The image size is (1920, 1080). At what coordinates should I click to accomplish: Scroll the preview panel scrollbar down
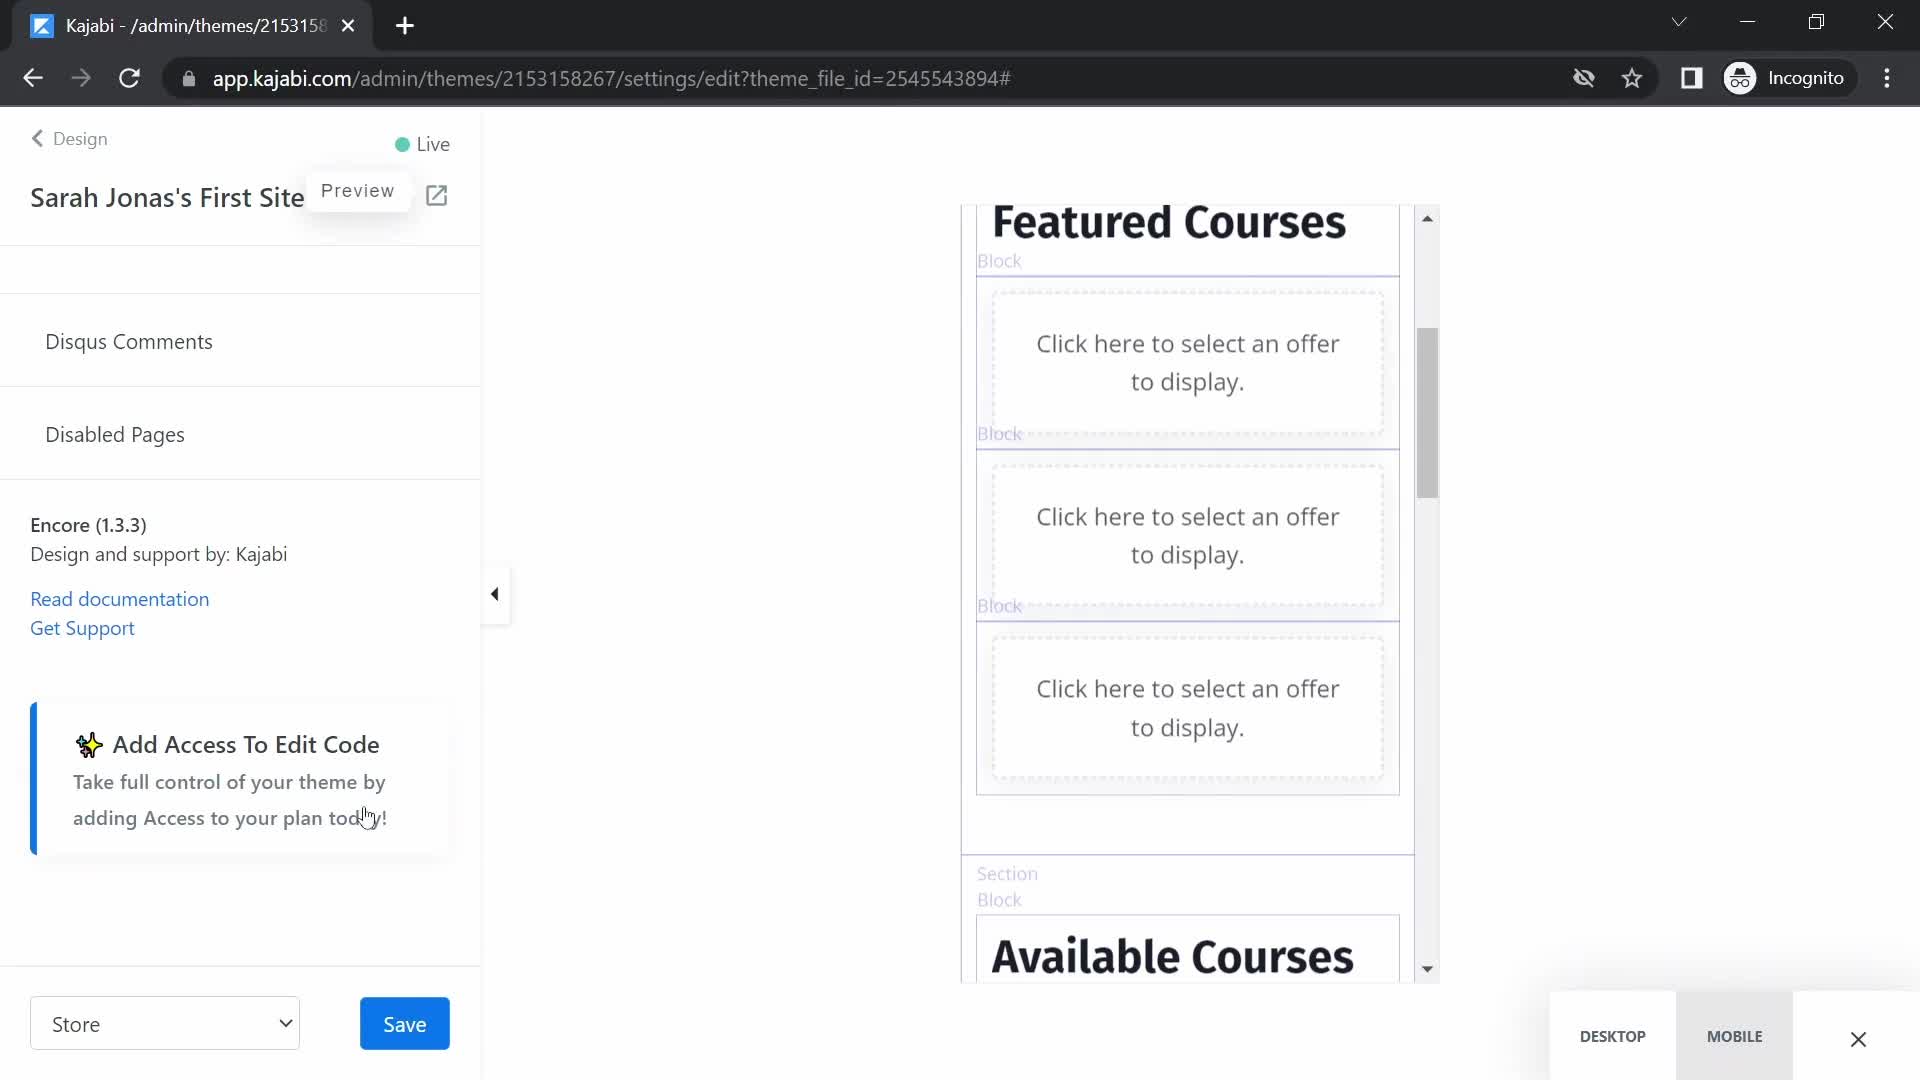(1427, 969)
